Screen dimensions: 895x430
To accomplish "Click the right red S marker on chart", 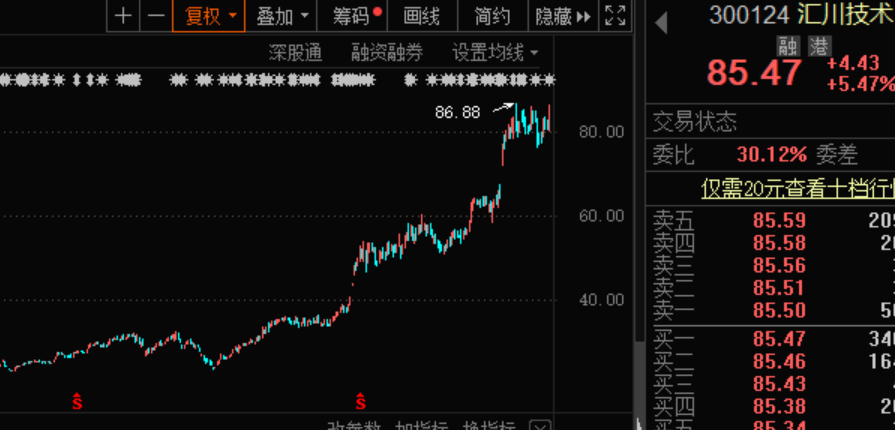I will point(360,402).
